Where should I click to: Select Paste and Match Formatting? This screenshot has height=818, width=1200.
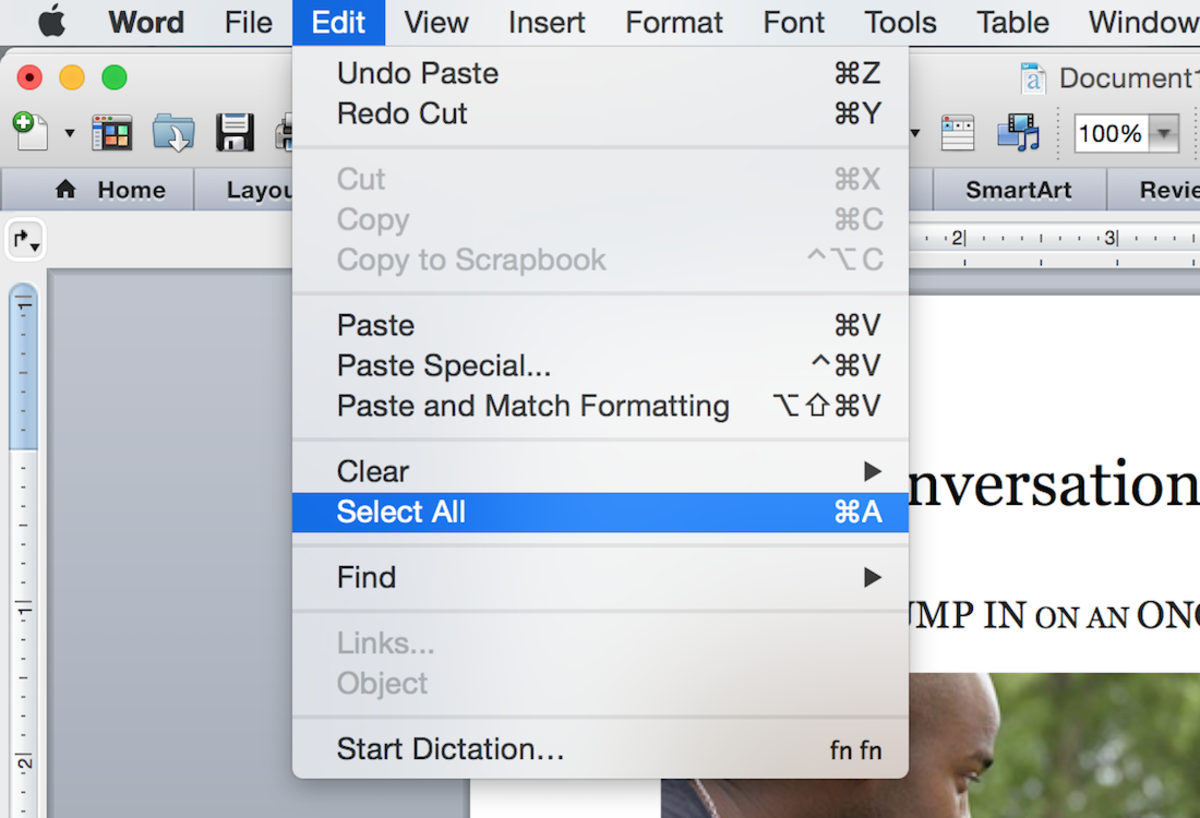(x=600, y=406)
